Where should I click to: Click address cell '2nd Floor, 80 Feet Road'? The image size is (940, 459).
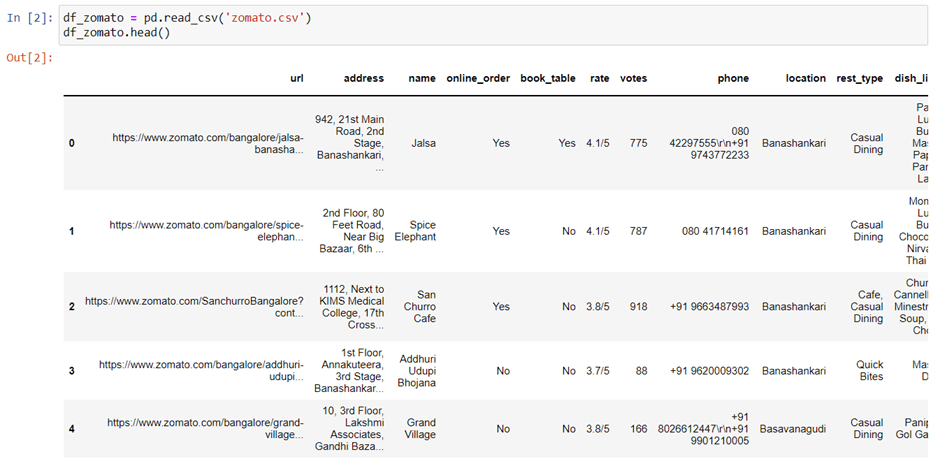[354, 231]
